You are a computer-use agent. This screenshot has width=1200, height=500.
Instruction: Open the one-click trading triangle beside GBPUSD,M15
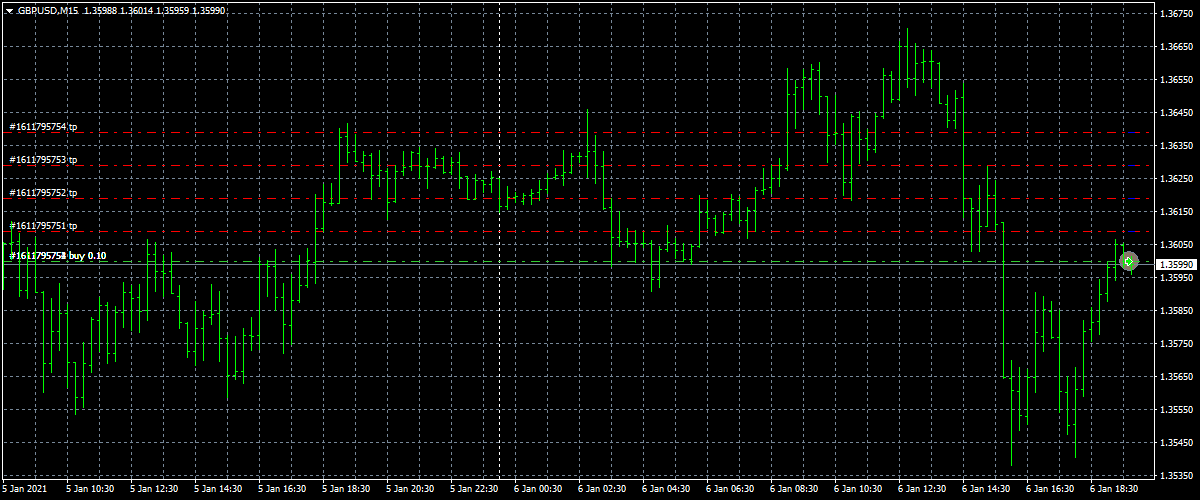(x=9, y=10)
